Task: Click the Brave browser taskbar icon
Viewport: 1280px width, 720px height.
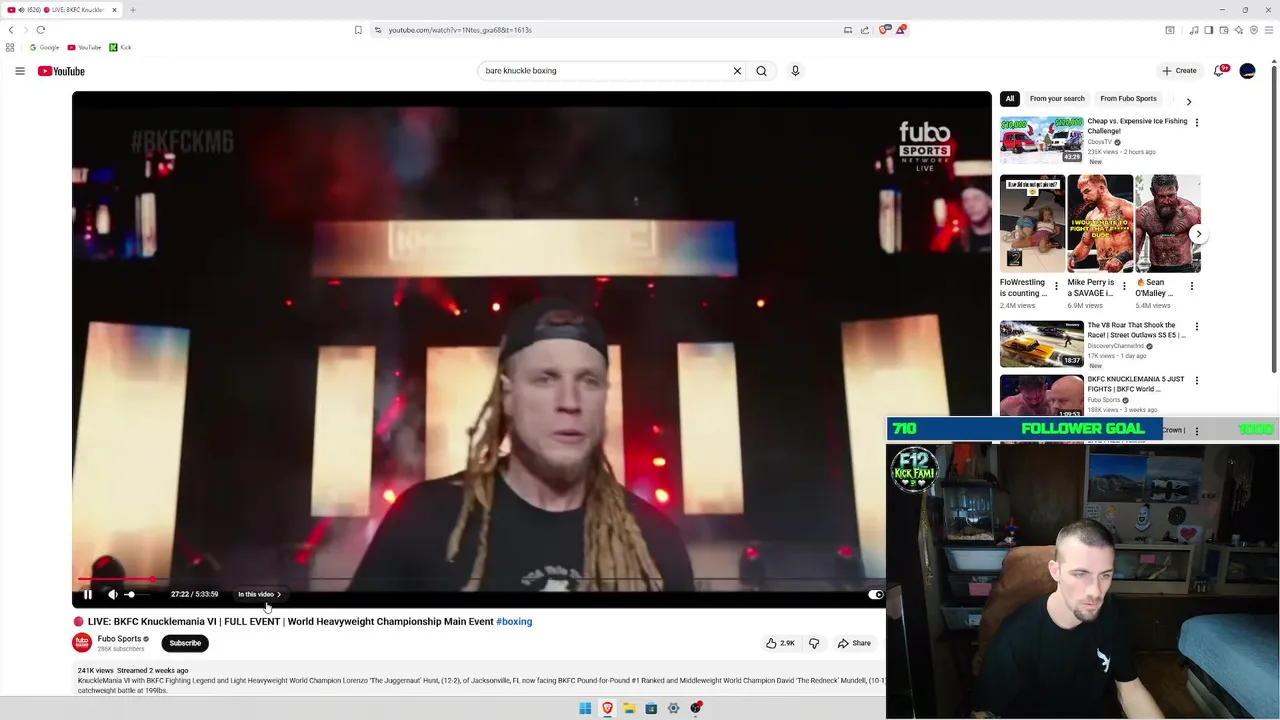Action: click(x=607, y=708)
